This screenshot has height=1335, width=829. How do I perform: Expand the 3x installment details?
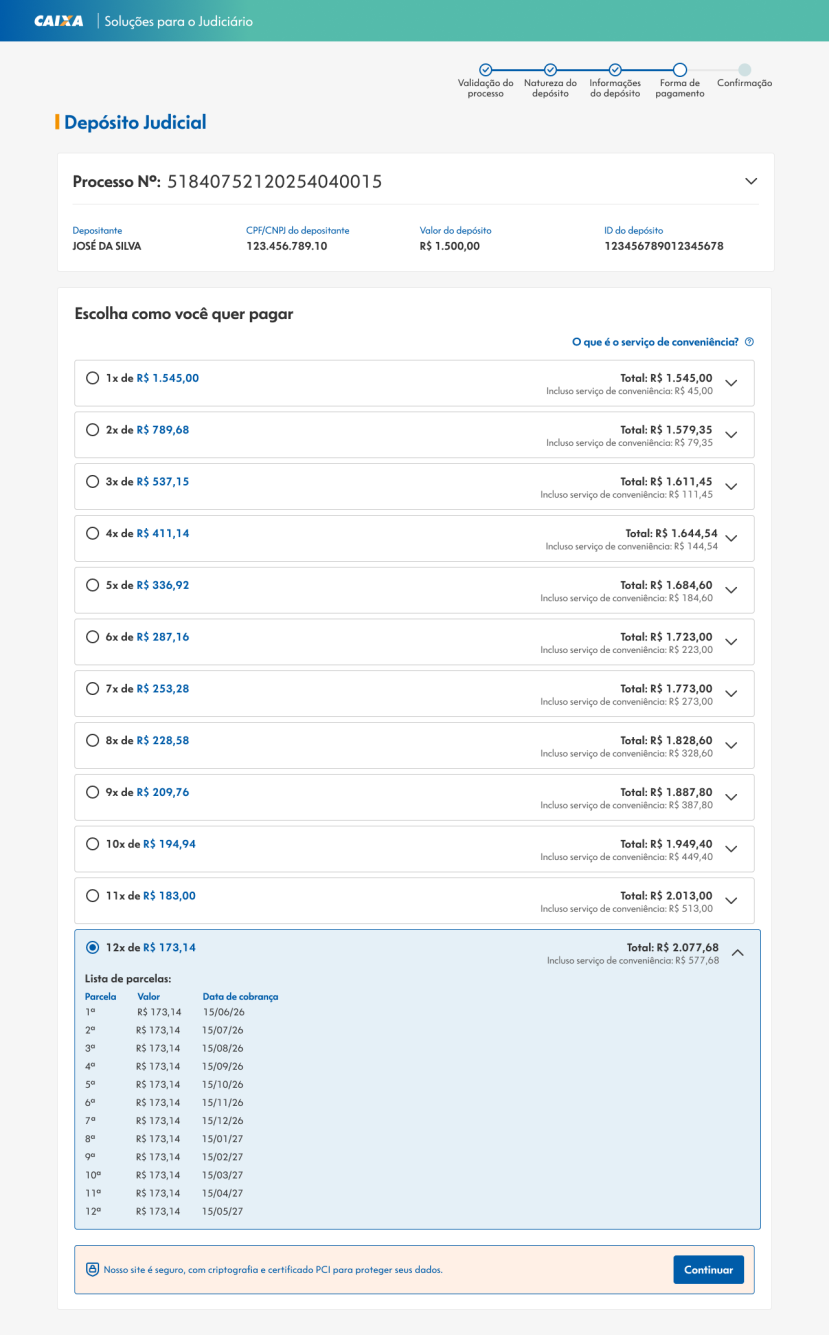(731, 487)
